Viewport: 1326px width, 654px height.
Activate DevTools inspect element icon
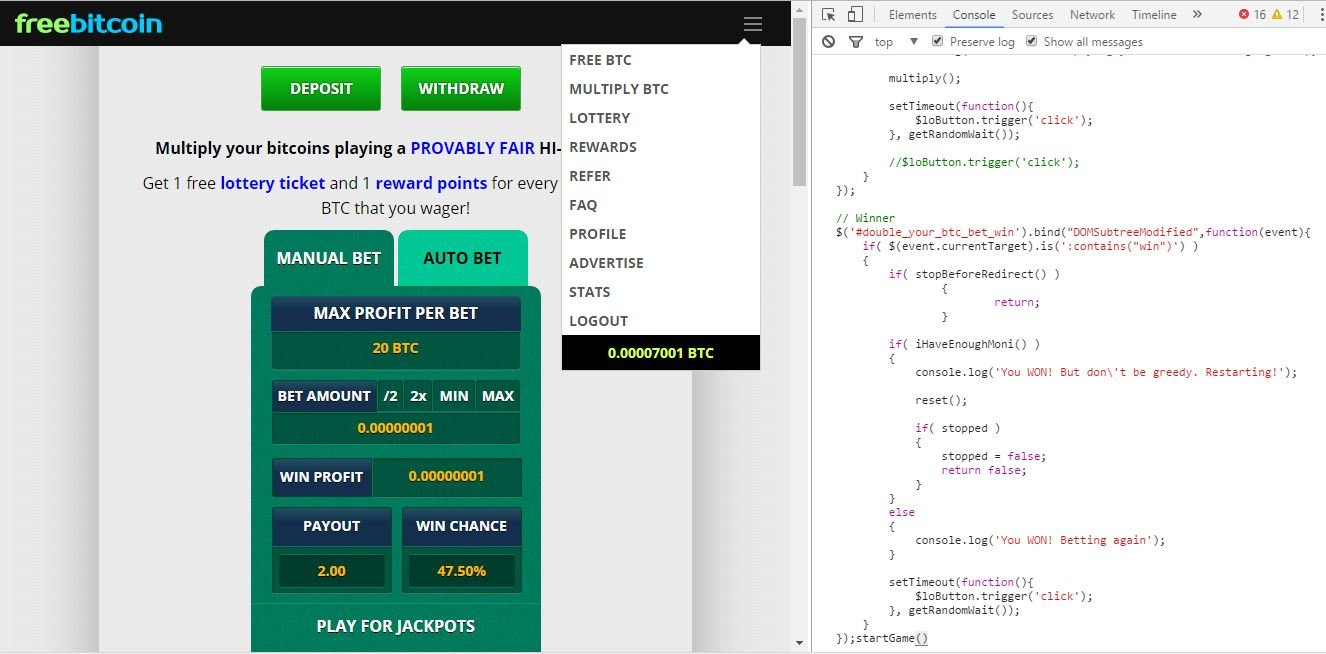pyautogui.click(x=829, y=14)
